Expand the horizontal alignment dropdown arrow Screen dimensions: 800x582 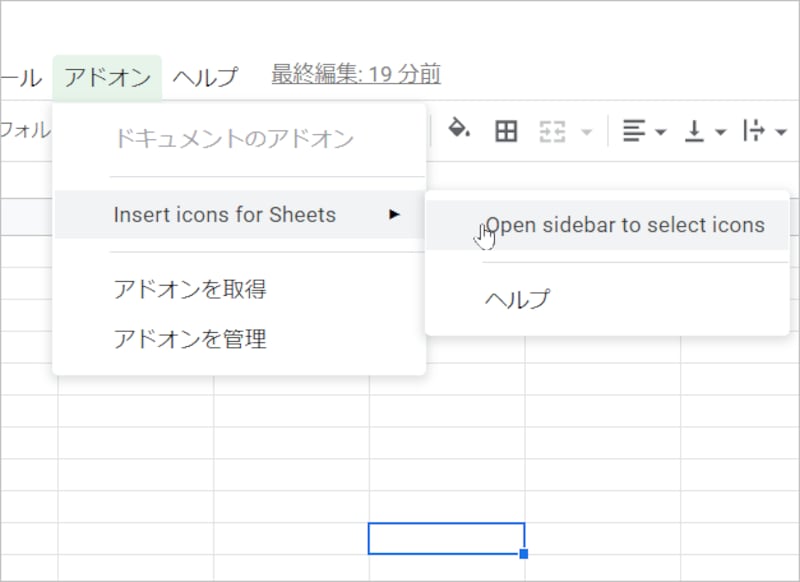click(x=660, y=132)
